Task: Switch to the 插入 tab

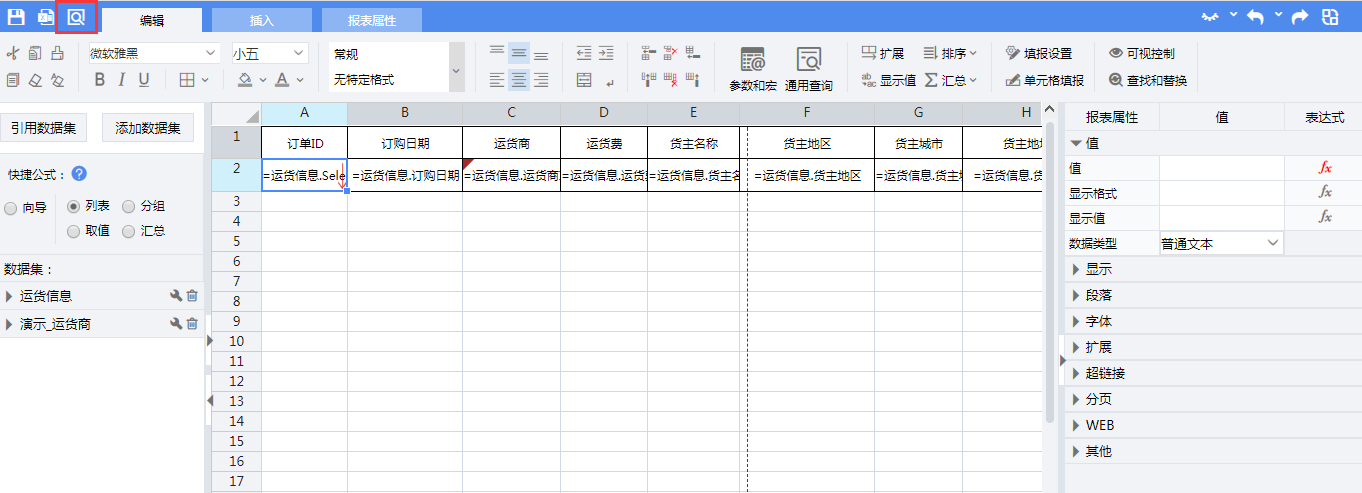Action: [261, 20]
